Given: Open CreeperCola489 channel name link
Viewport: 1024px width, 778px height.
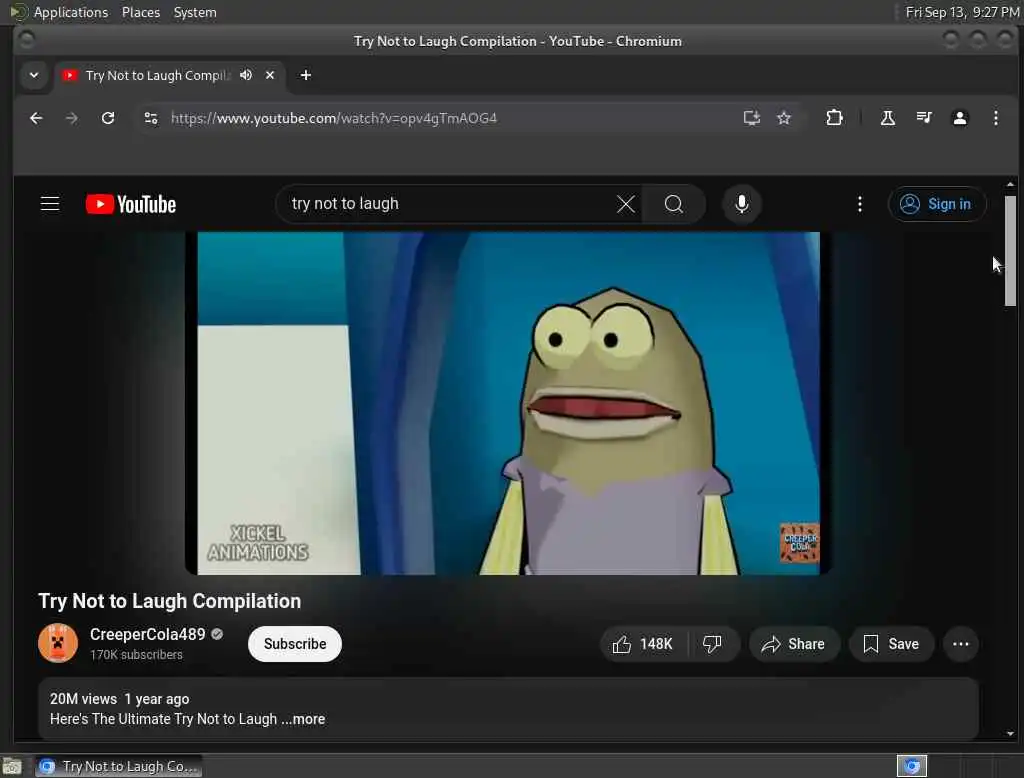Looking at the screenshot, I should click(148, 634).
